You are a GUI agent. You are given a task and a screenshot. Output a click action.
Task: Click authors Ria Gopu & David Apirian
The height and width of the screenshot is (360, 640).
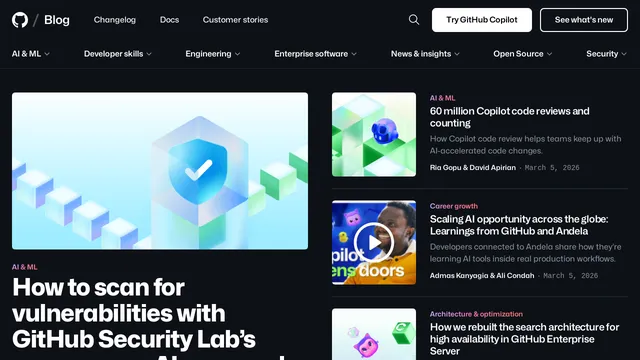point(473,167)
